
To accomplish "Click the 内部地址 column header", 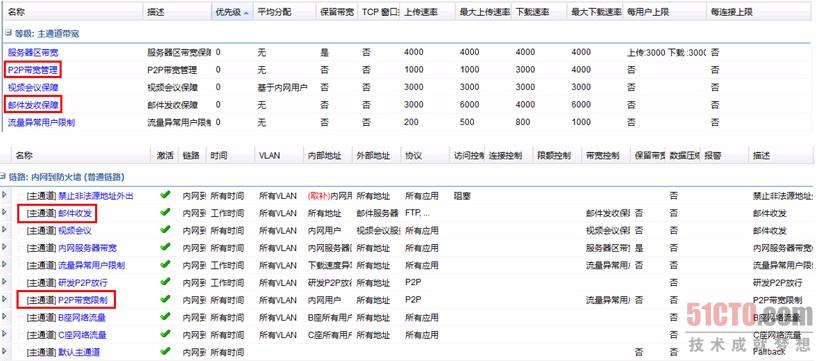I will coord(328,156).
